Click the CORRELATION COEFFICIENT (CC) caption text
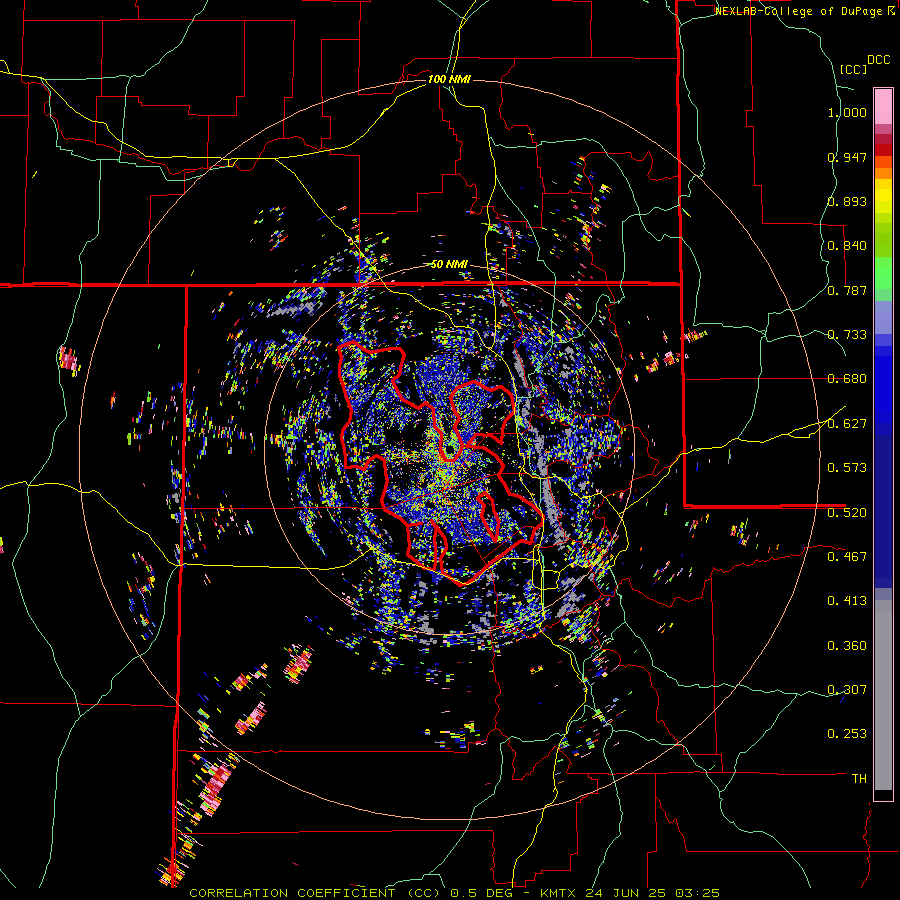The height and width of the screenshot is (900, 900). (x=315, y=893)
